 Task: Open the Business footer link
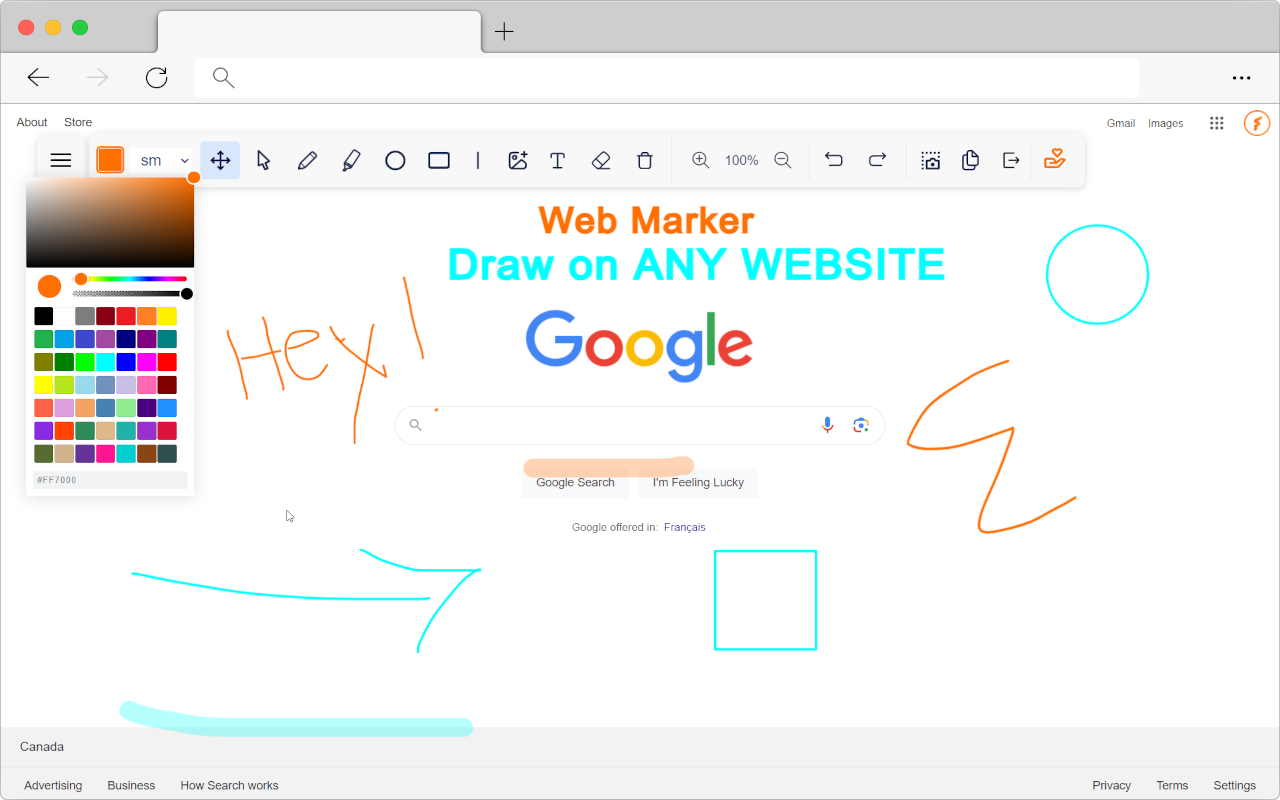131,785
